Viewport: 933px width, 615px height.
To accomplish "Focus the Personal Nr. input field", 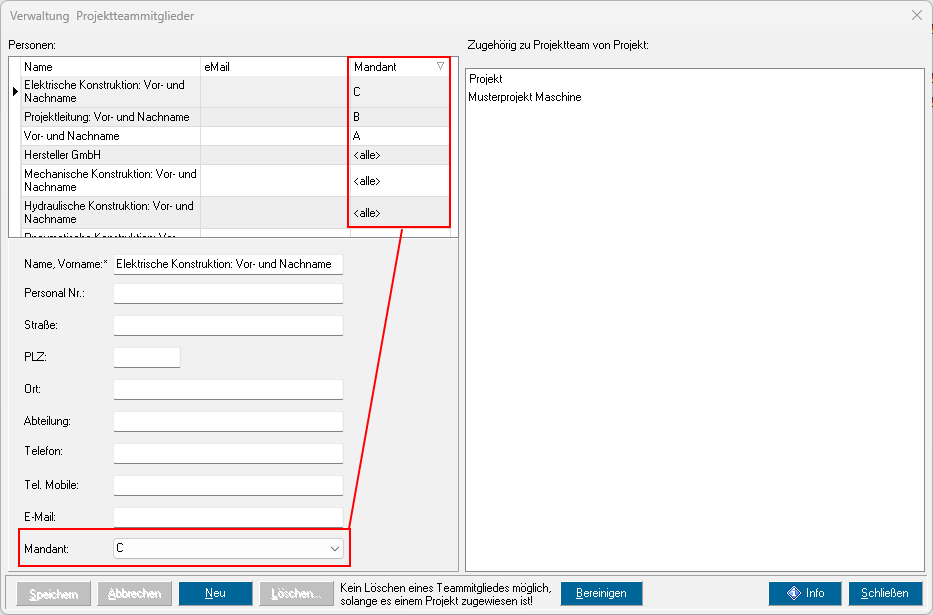I will [228, 293].
